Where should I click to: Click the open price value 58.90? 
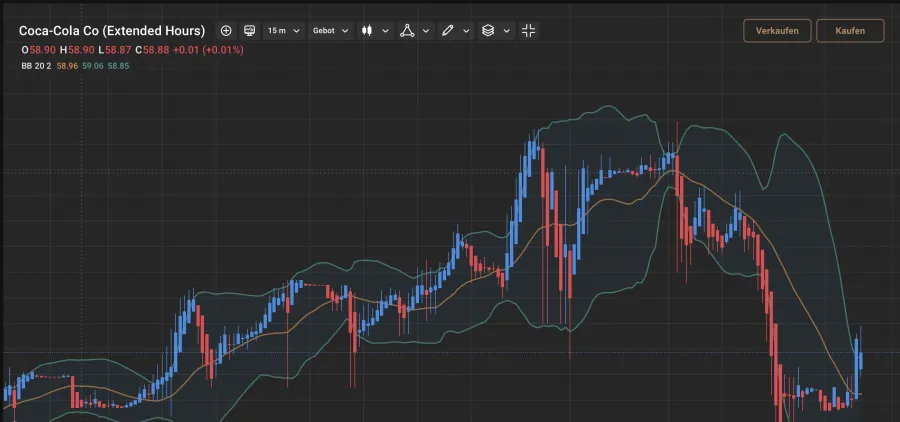pyautogui.click(x=42, y=50)
